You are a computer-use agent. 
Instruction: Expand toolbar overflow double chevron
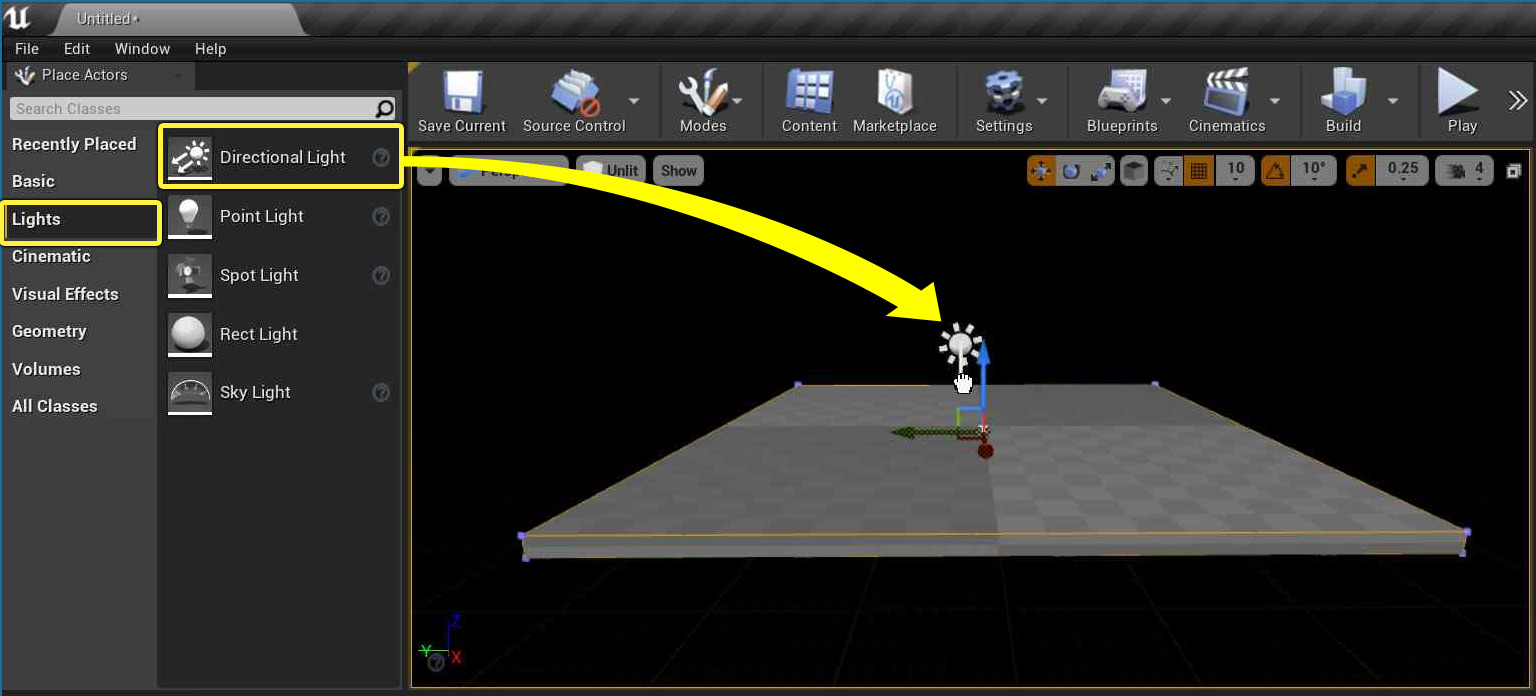point(1518,99)
